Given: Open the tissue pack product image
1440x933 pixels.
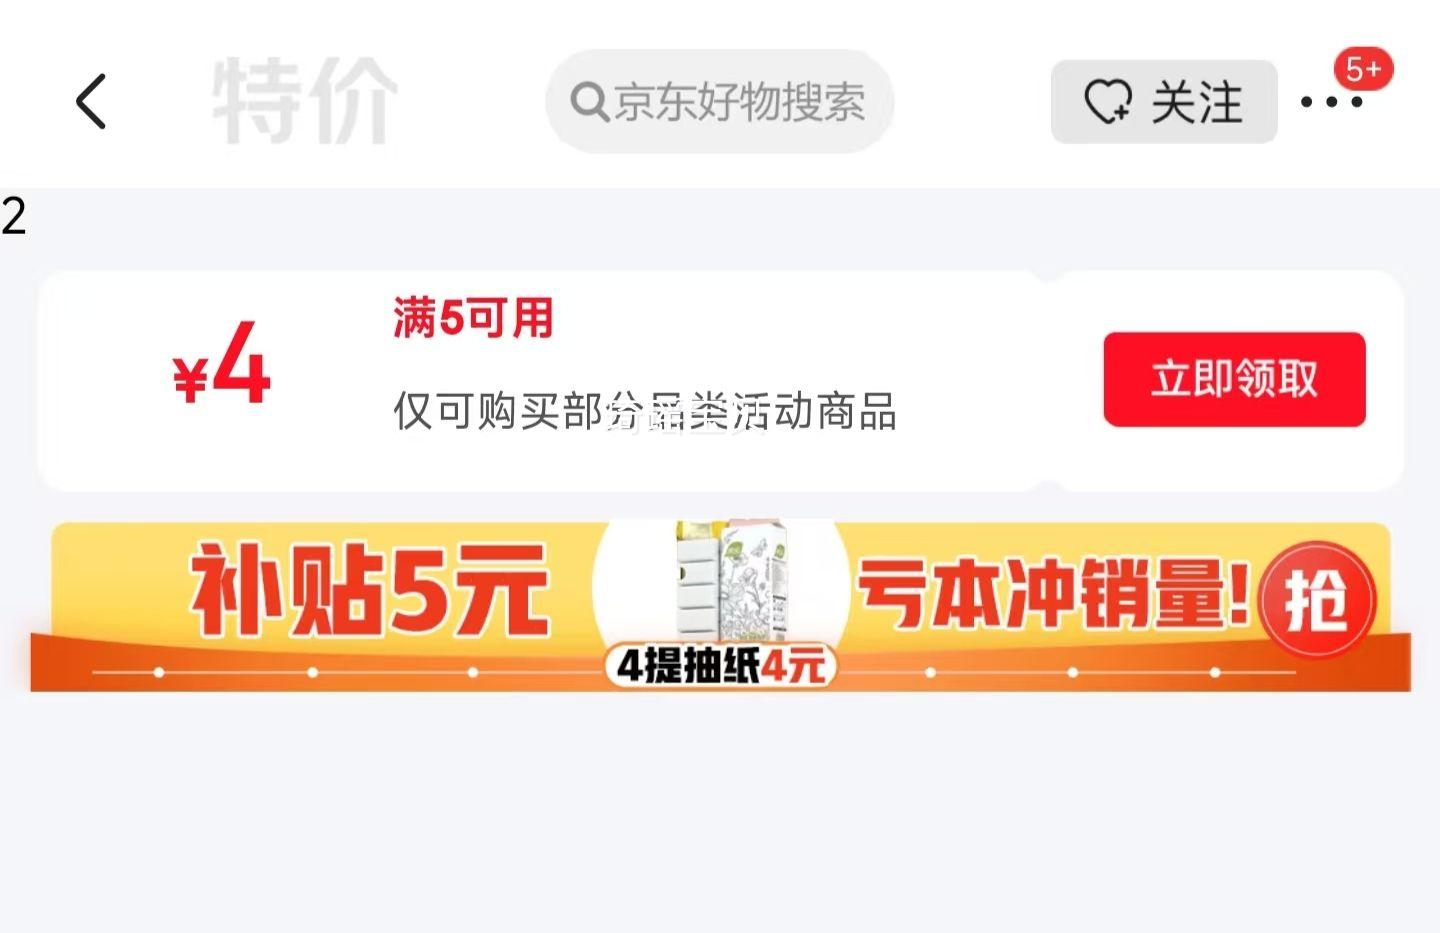Looking at the screenshot, I should [731, 583].
